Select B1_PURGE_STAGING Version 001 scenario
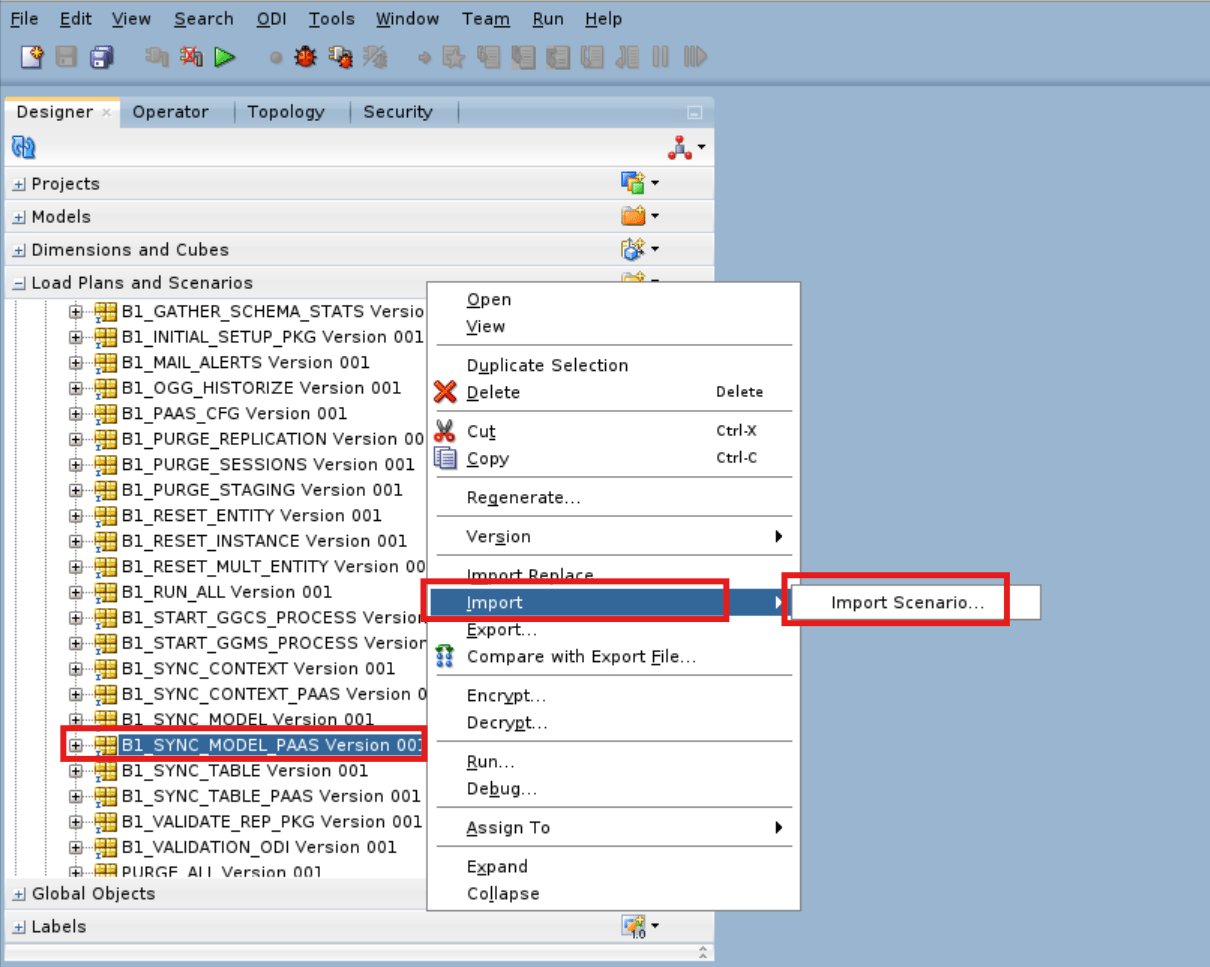The height and width of the screenshot is (967, 1210). point(262,490)
